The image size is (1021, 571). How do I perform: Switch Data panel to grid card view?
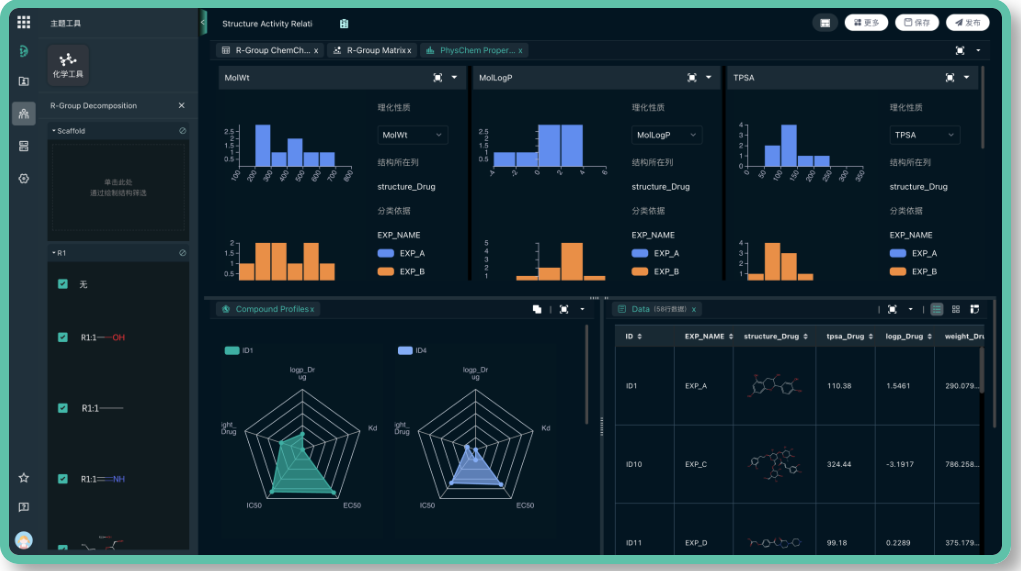pyautogui.click(x=956, y=310)
